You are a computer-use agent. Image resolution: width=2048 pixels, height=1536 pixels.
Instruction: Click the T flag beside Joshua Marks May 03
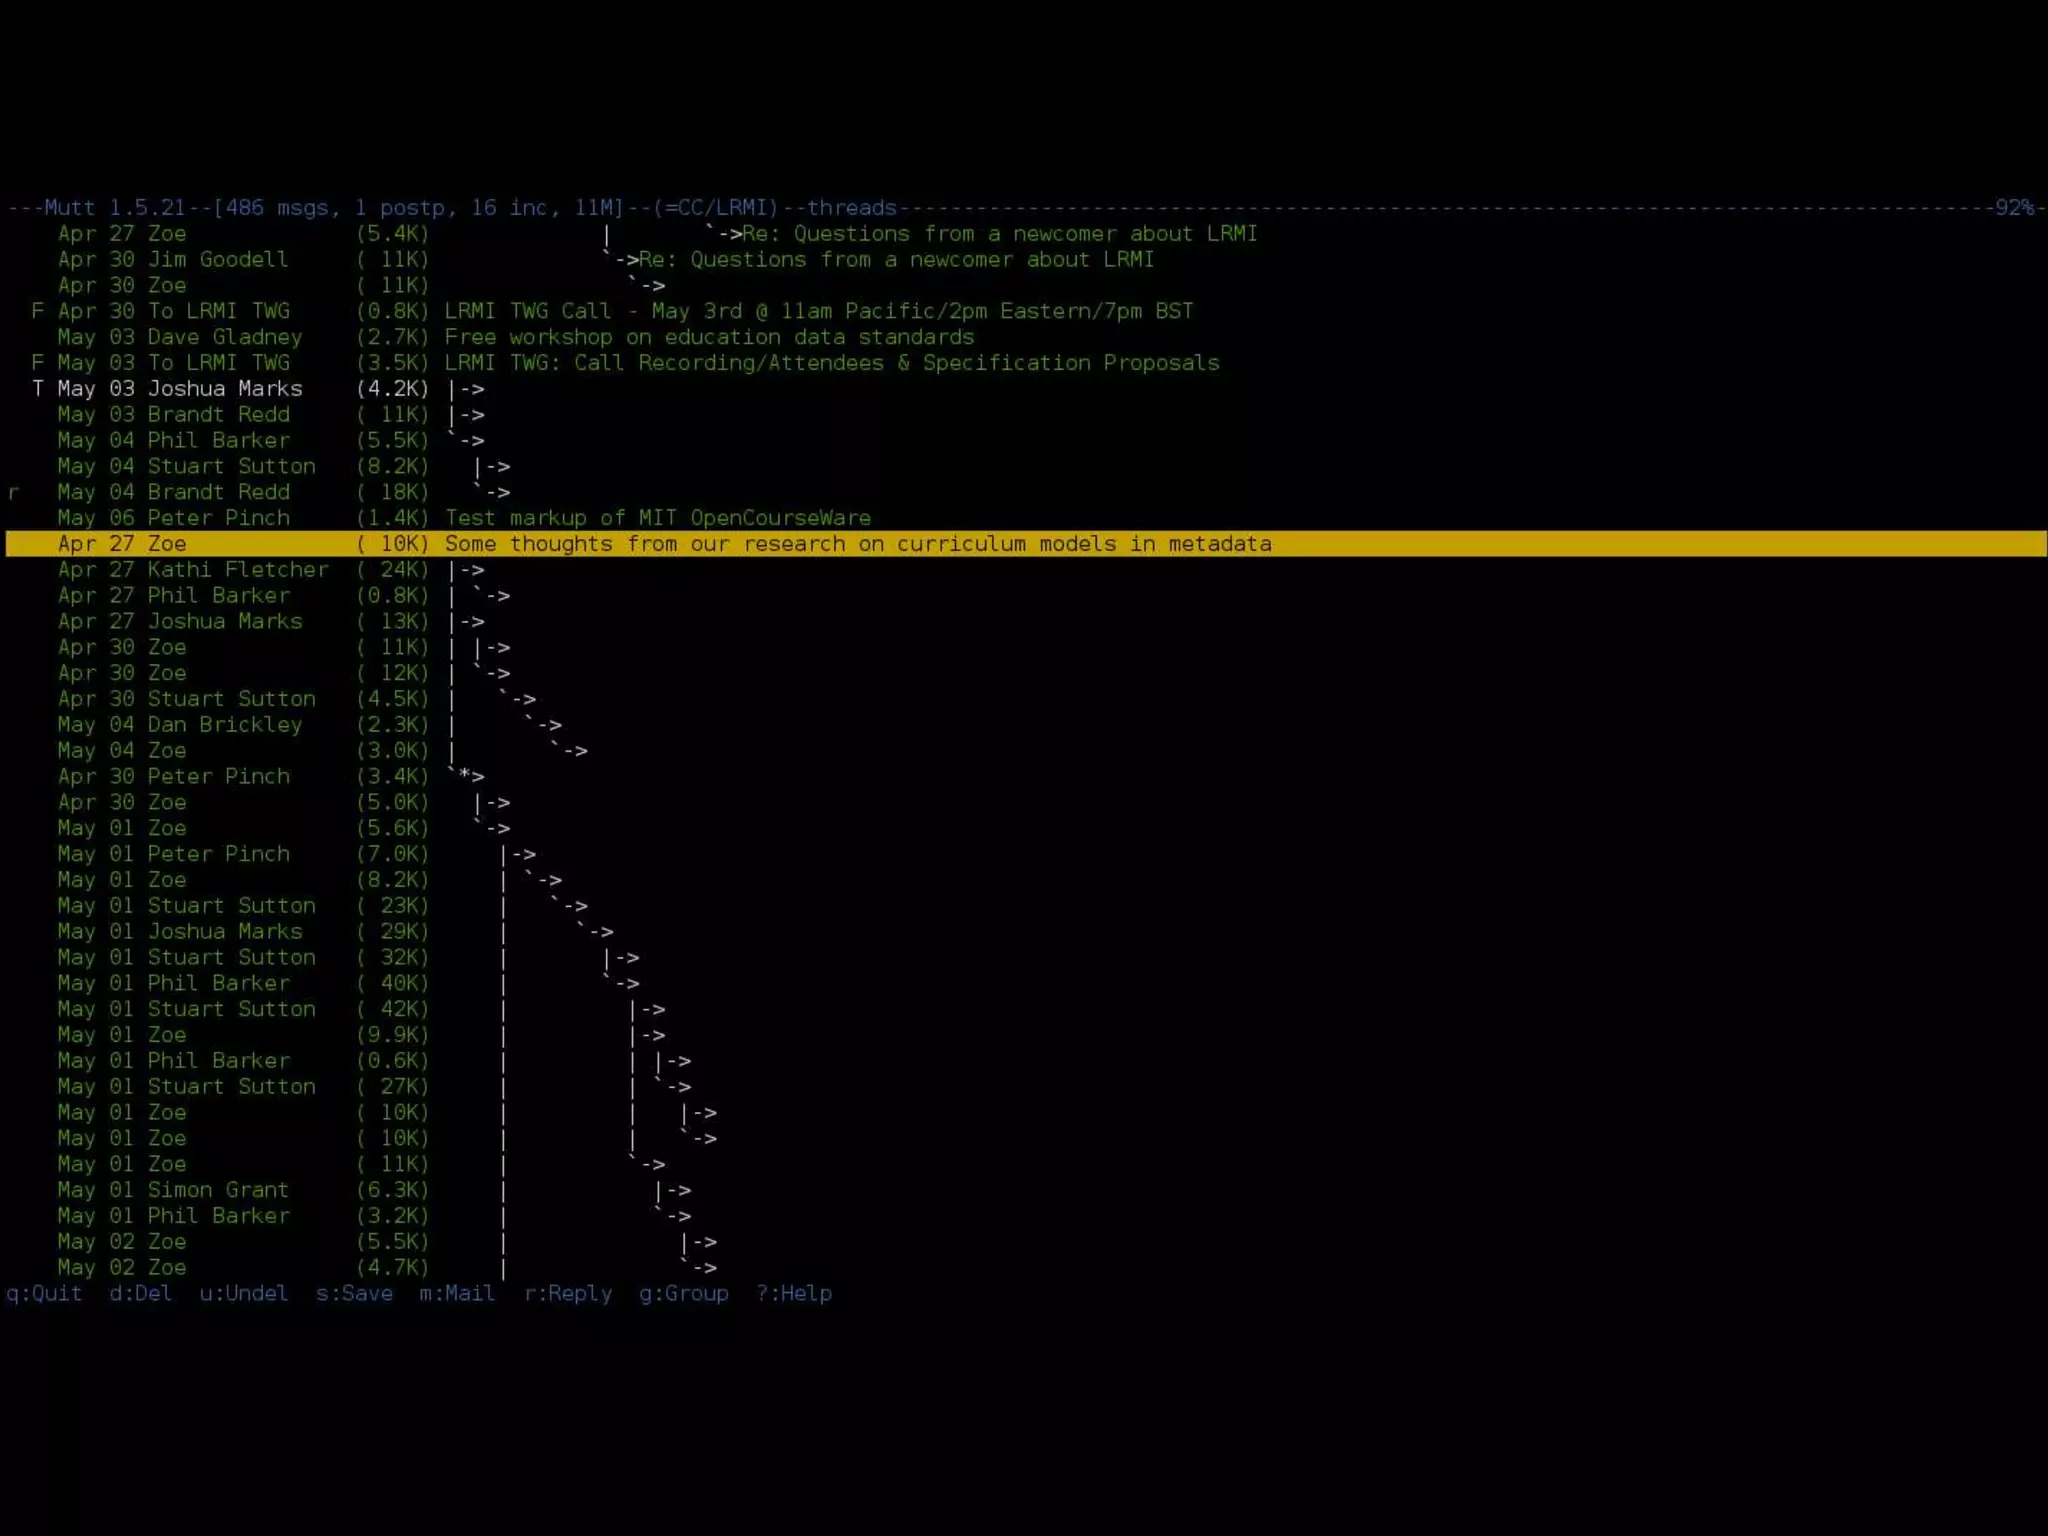point(37,389)
